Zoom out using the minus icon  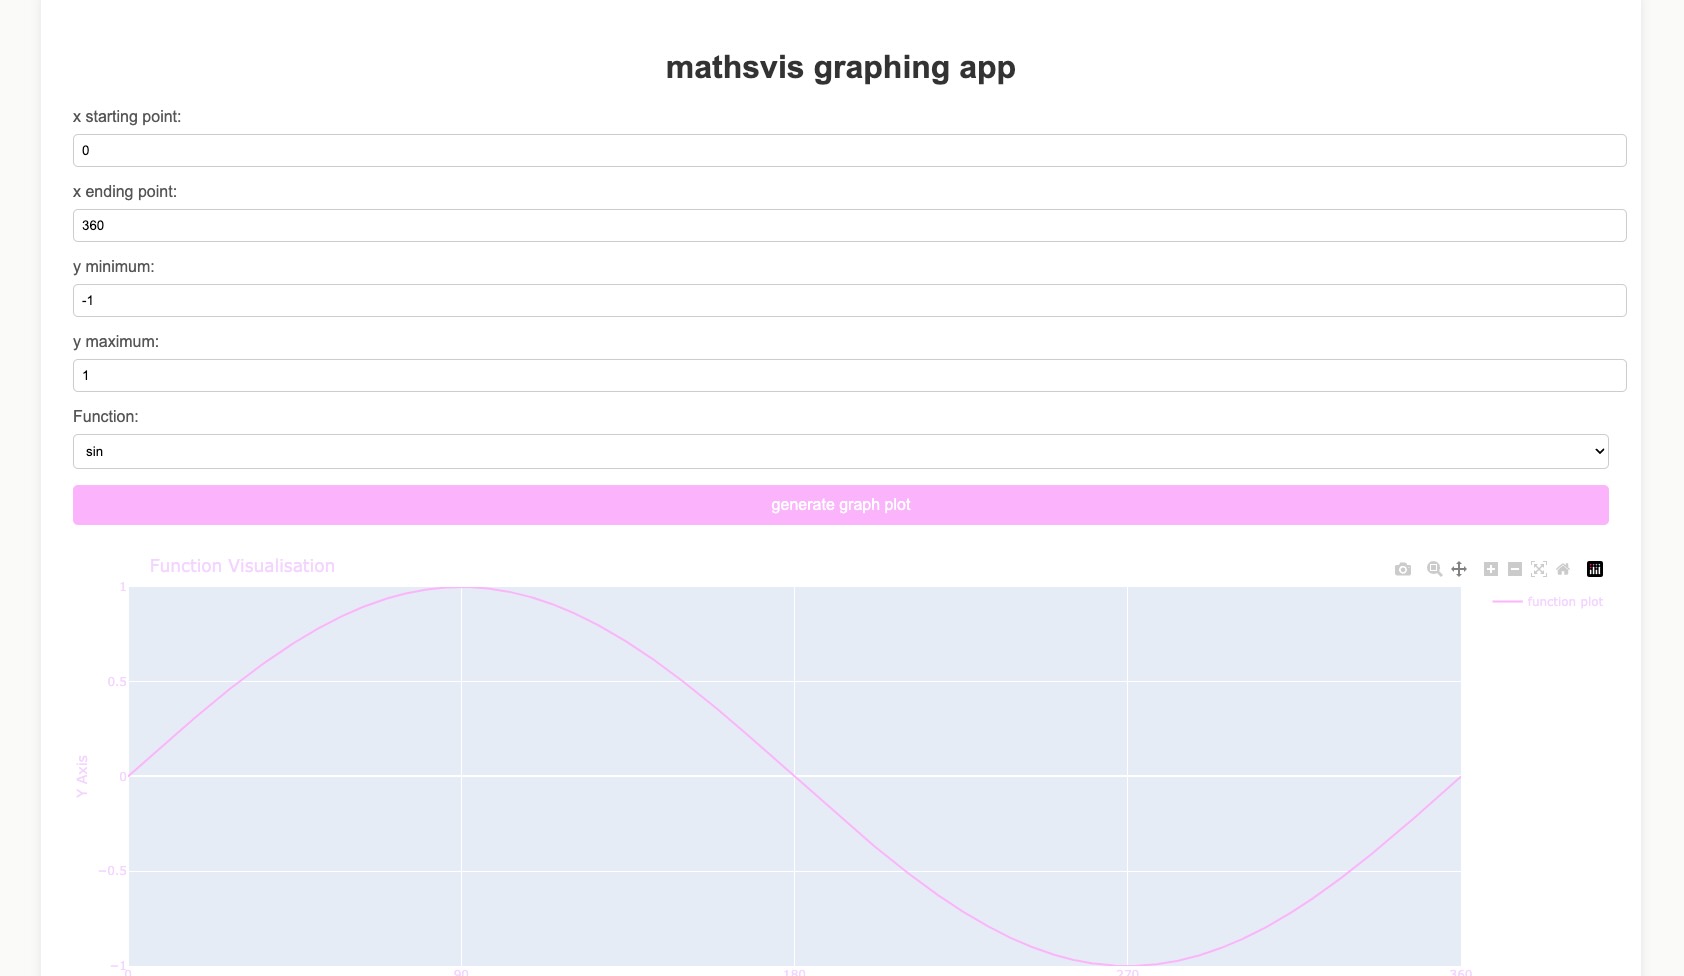pos(1514,569)
